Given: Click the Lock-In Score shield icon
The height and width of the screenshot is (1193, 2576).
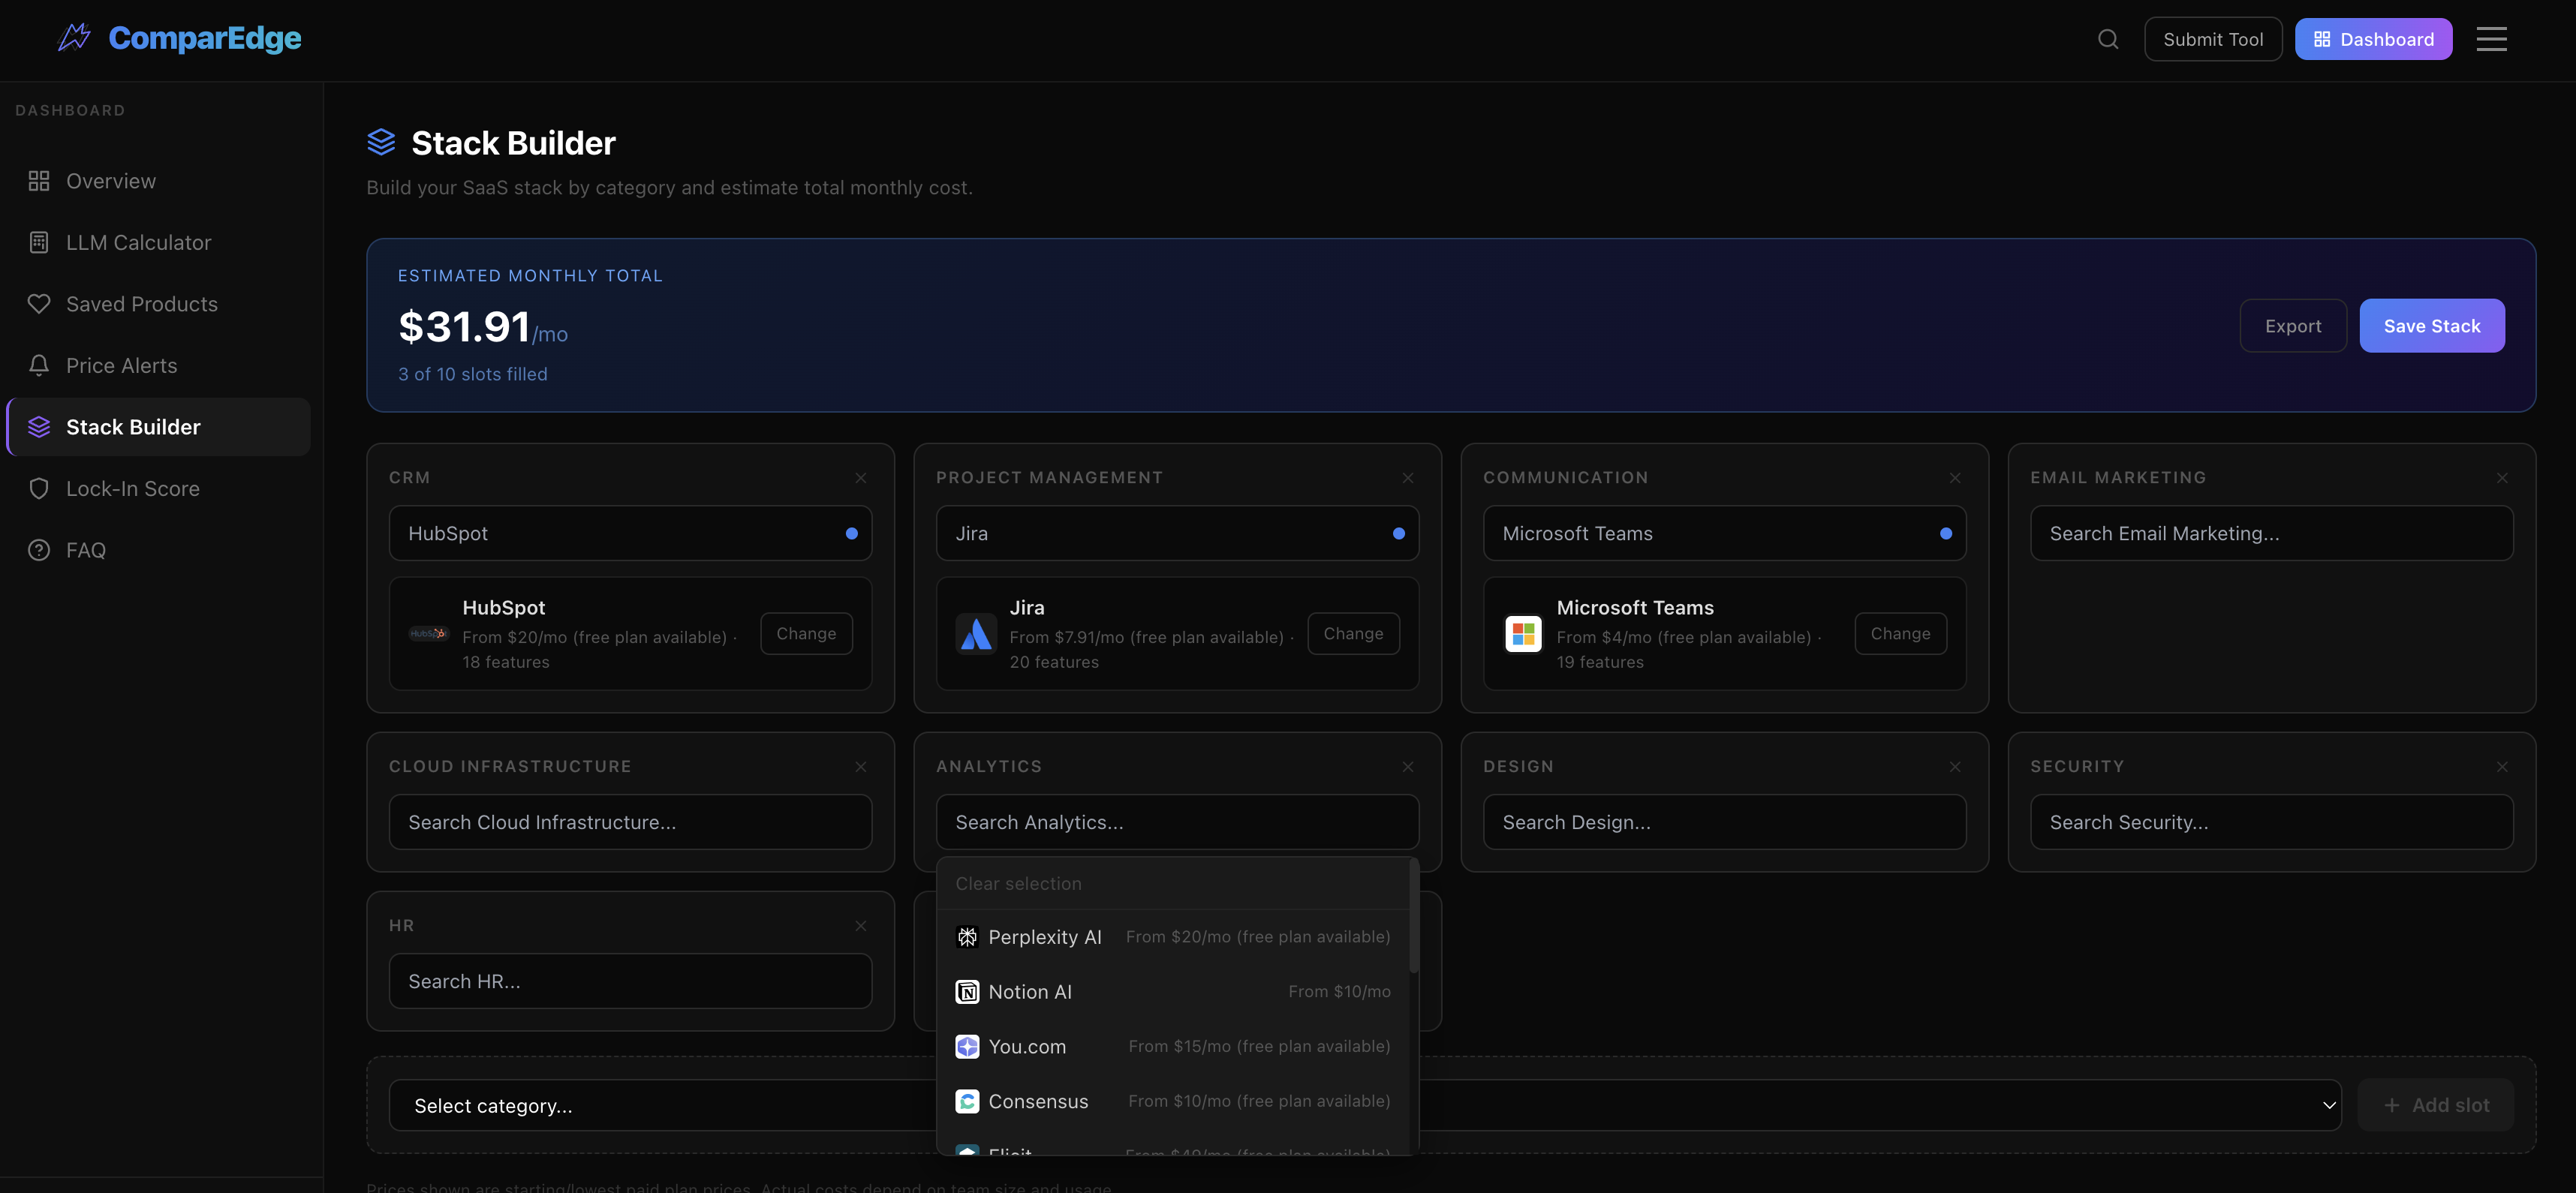Looking at the screenshot, I should point(39,488).
